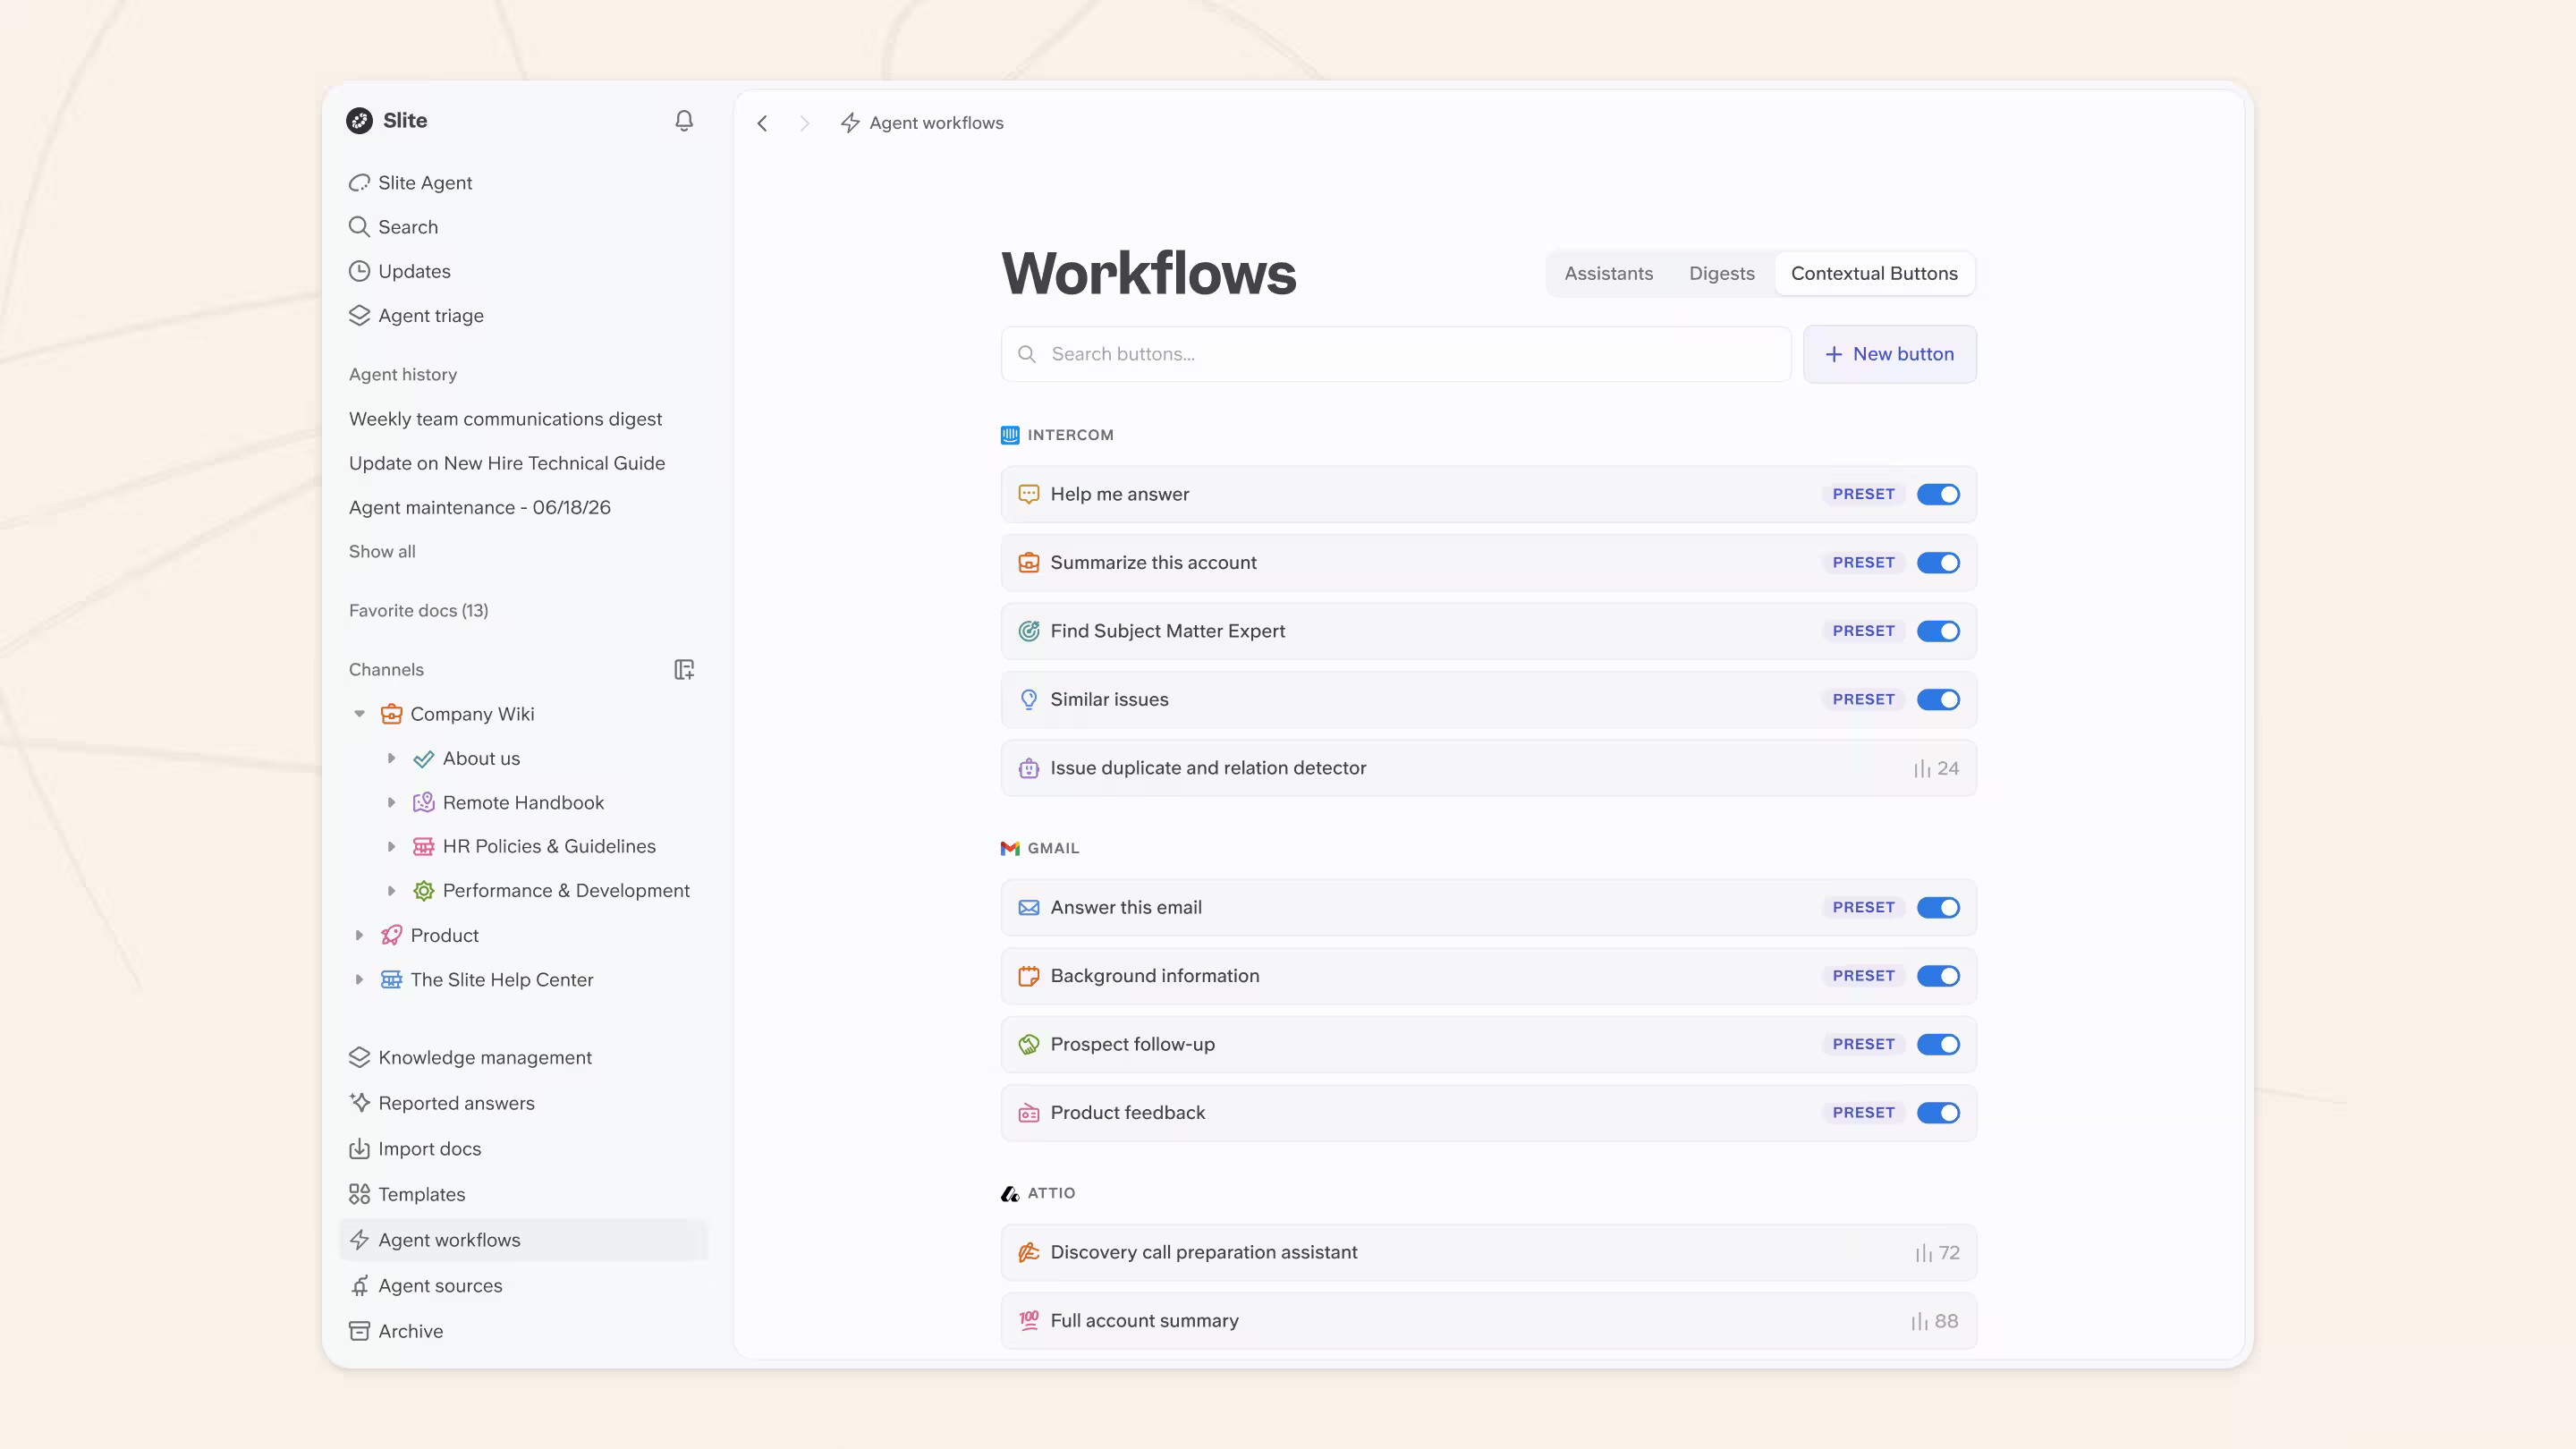Expand The Slite Help Center channel
The image size is (2576, 1449).
[359, 980]
